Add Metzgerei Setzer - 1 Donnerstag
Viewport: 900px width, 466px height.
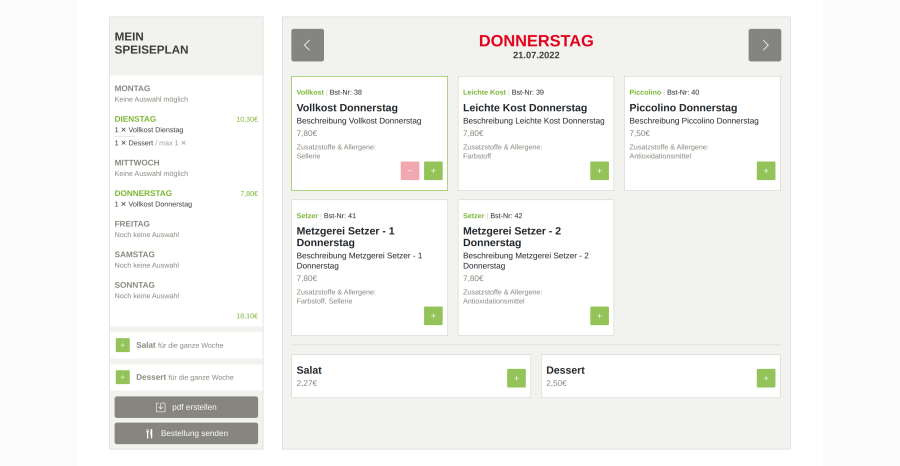coord(433,316)
